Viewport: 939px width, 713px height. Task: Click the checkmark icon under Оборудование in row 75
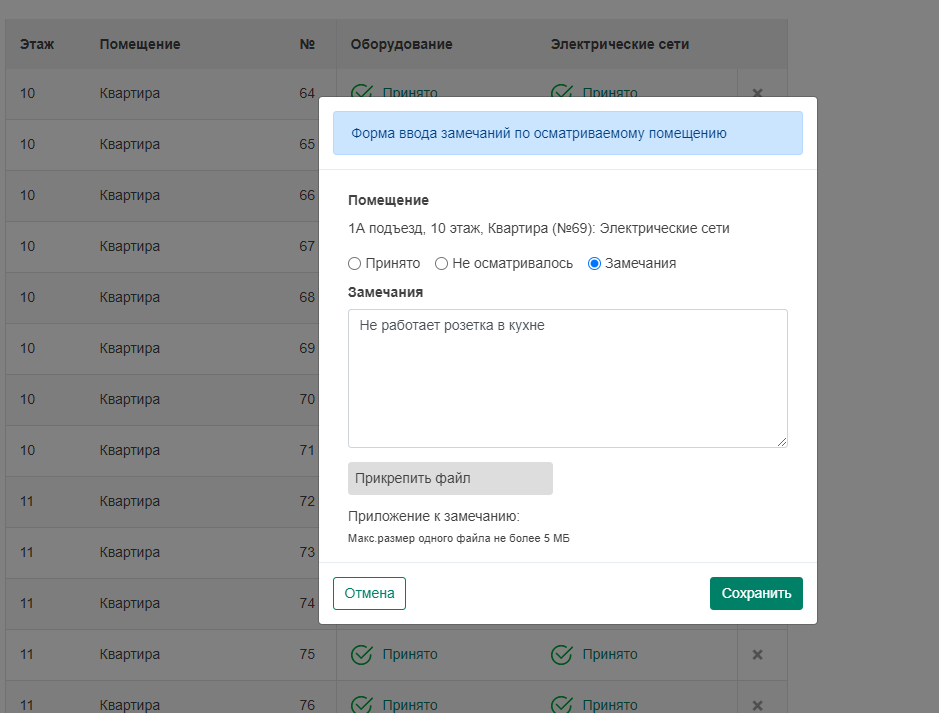tap(362, 655)
